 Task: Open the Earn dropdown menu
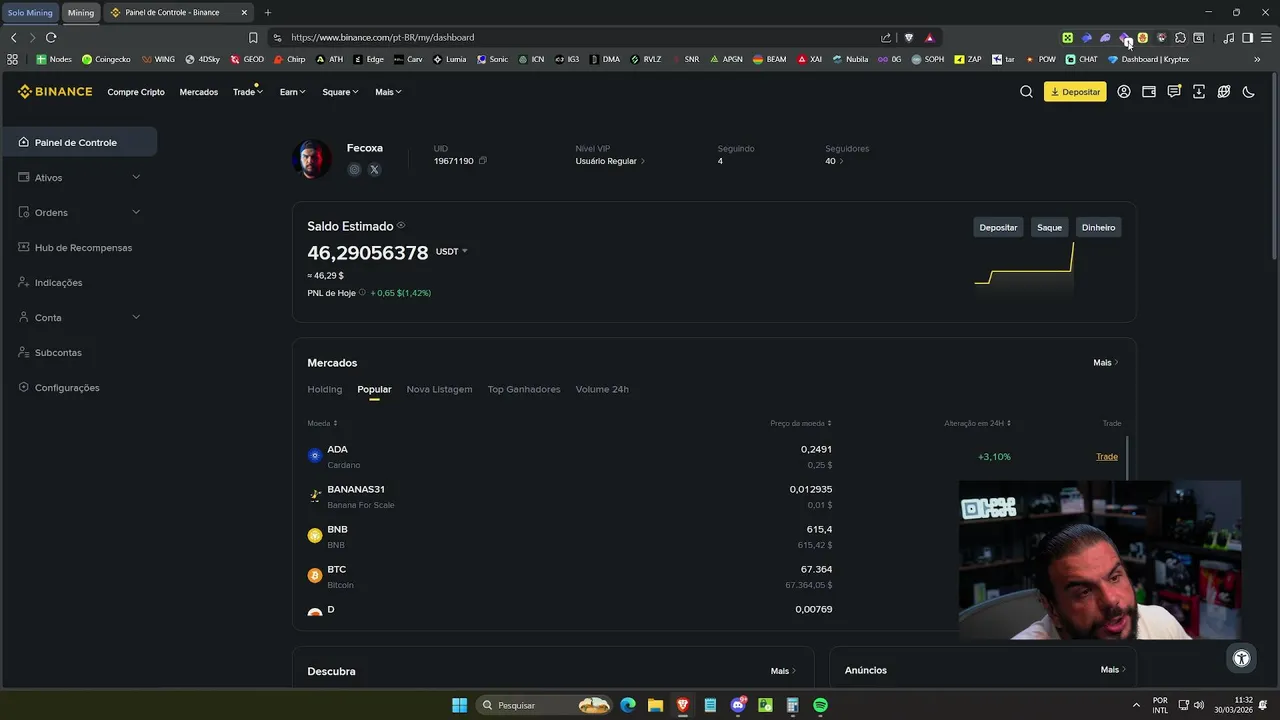[292, 92]
